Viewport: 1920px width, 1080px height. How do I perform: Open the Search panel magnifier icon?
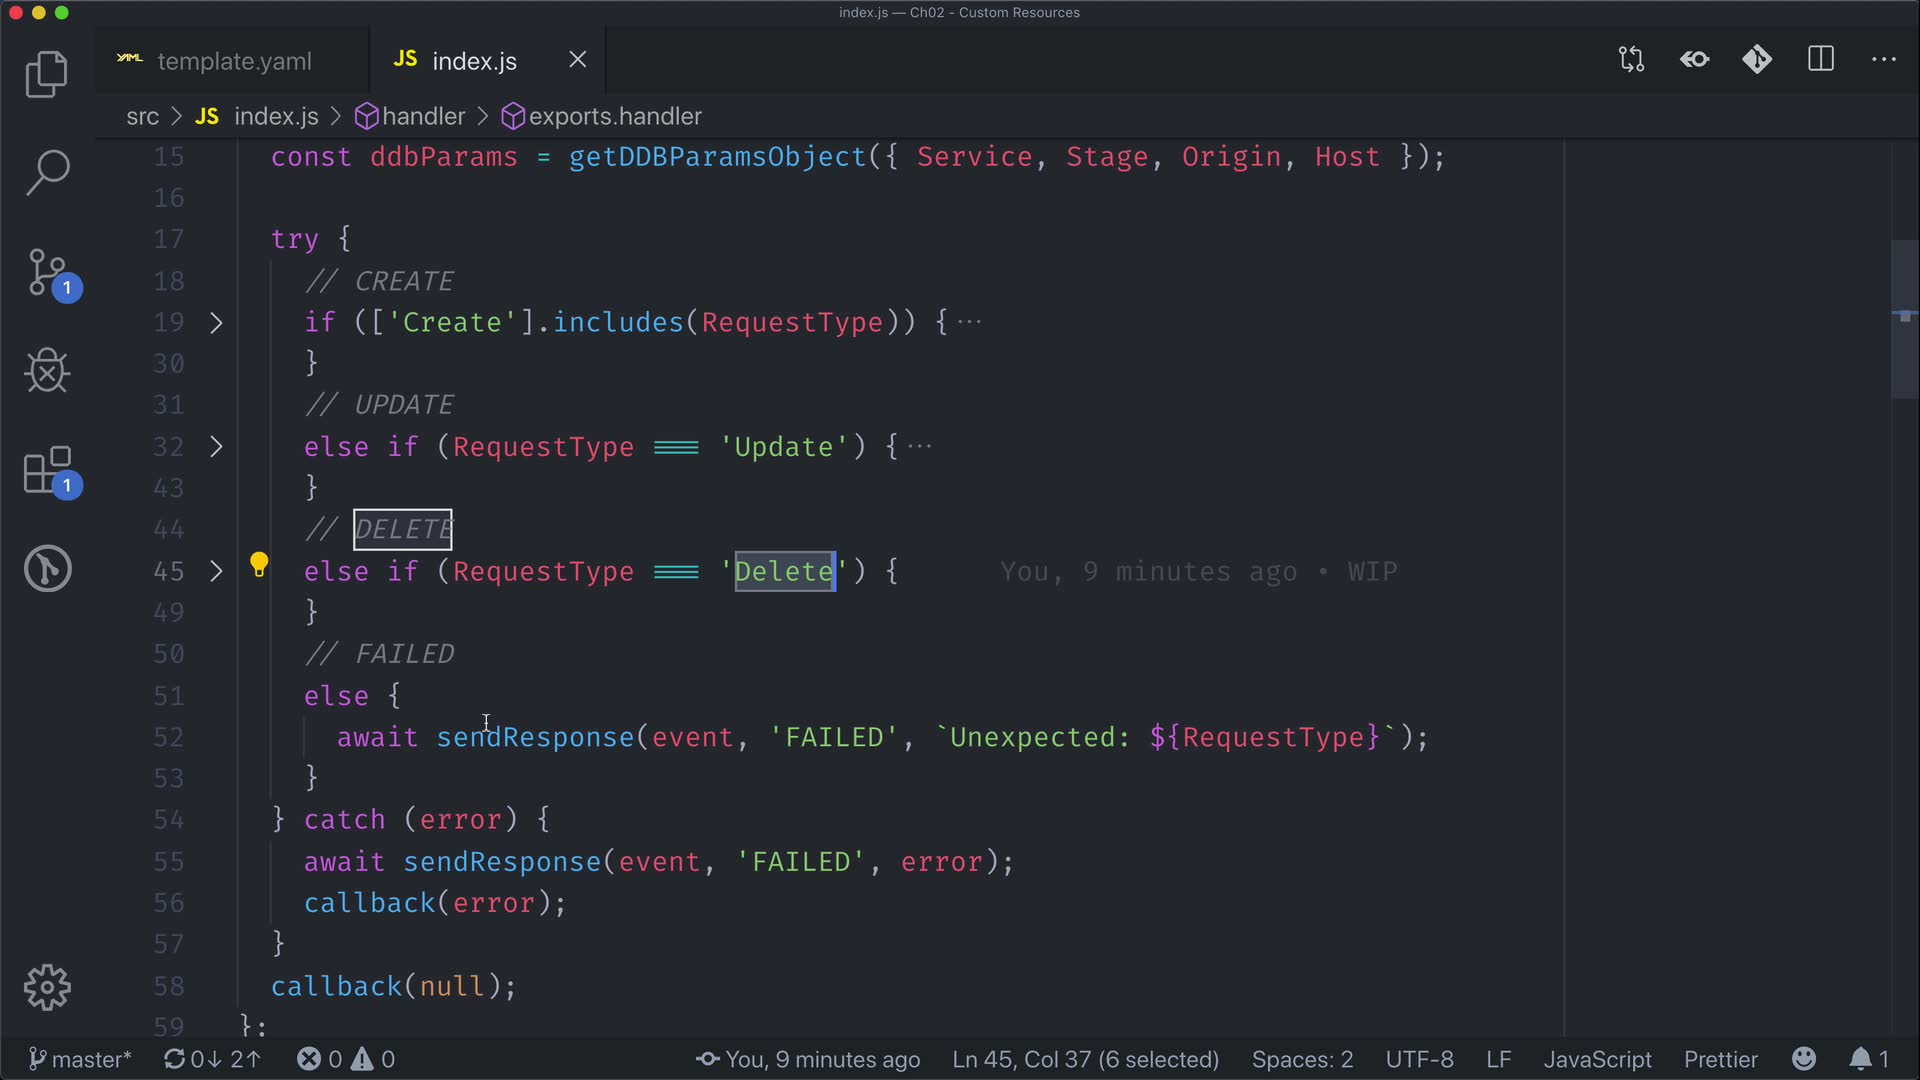click(x=46, y=172)
